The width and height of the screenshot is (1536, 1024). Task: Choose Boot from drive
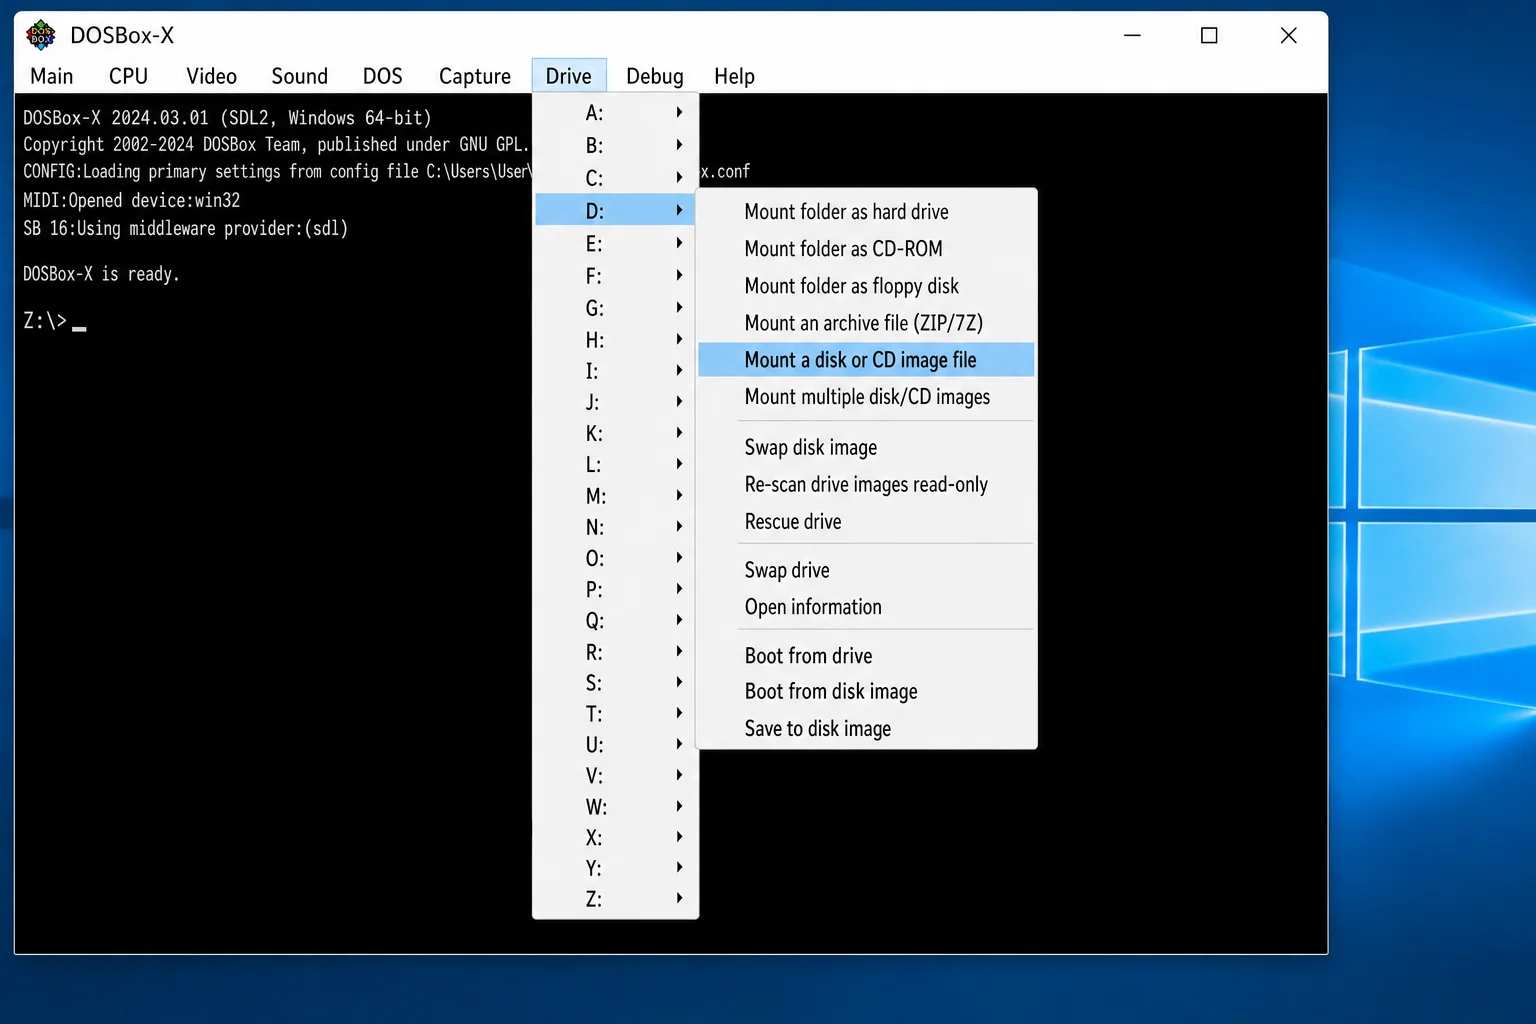pyautogui.click(x=866, y=655)
